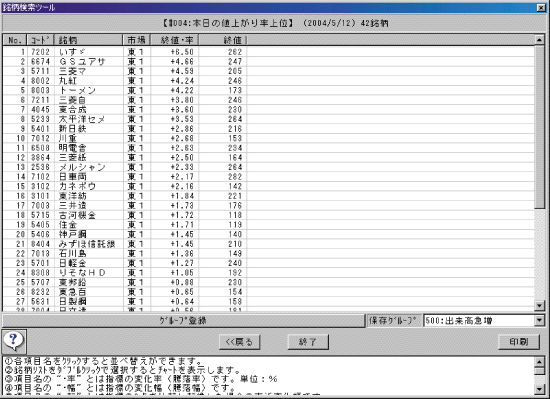Select stock name 三菱自
The height and width of the screenshot is (399, 550).
[x=72, y=100]
